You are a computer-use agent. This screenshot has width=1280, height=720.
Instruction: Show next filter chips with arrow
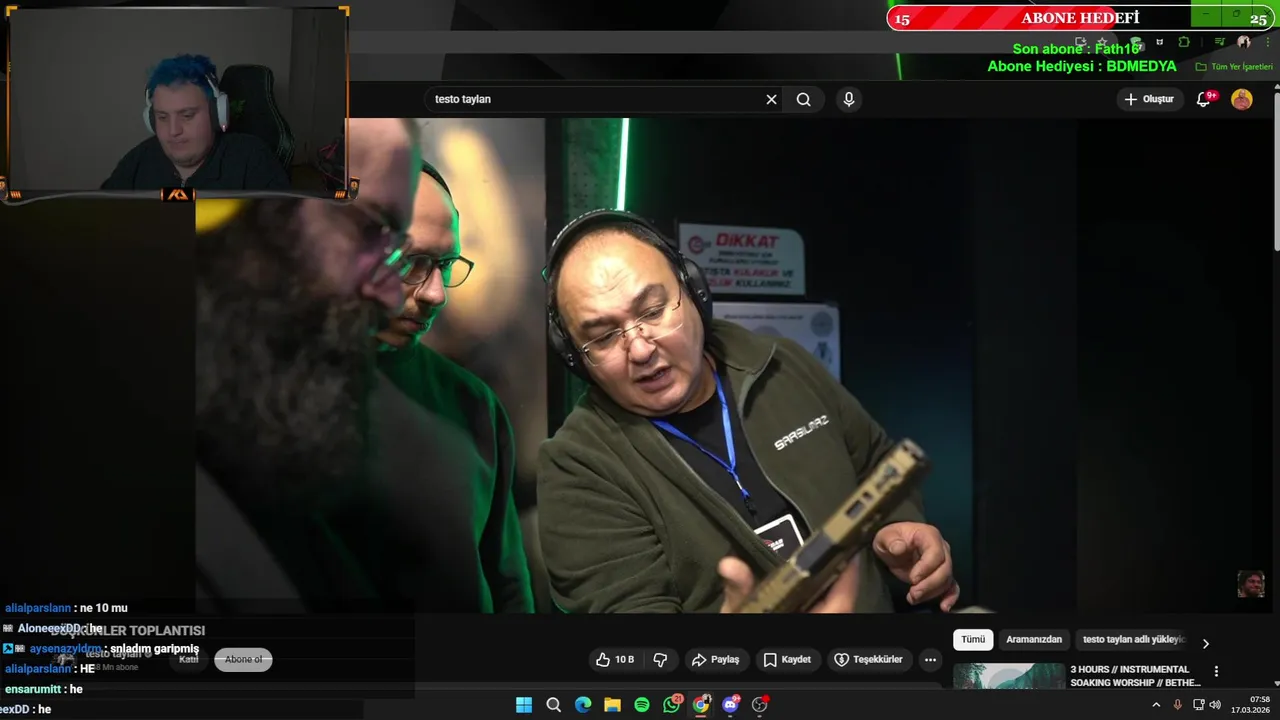(1205, 644)
